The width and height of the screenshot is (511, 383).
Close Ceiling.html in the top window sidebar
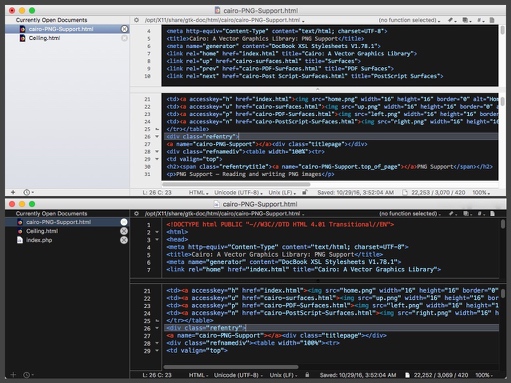pyautogui.click(x=124, y=38)
